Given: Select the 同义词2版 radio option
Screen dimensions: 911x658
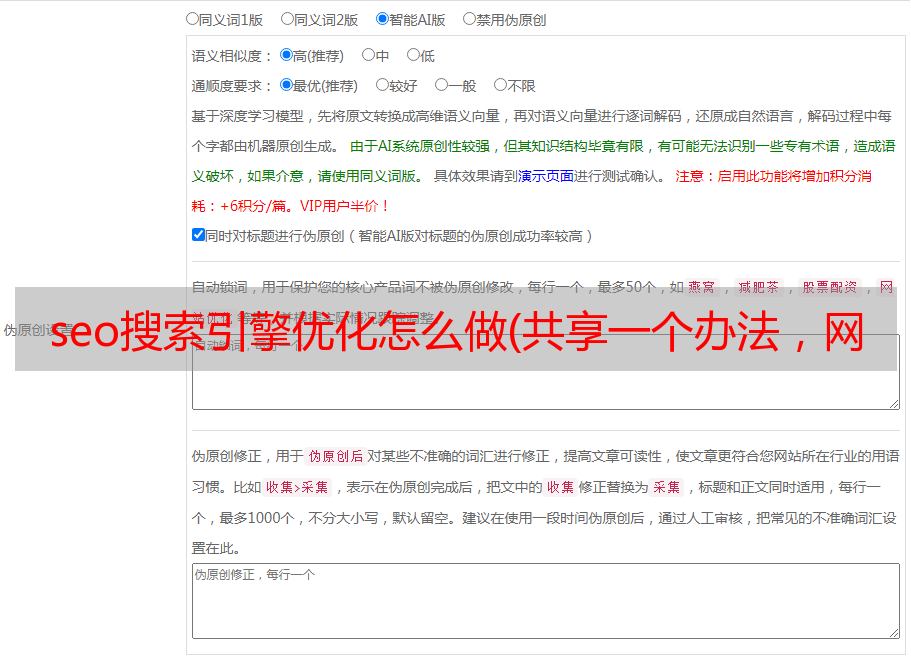Looking at the screenshot, I should tap(287, 19).
